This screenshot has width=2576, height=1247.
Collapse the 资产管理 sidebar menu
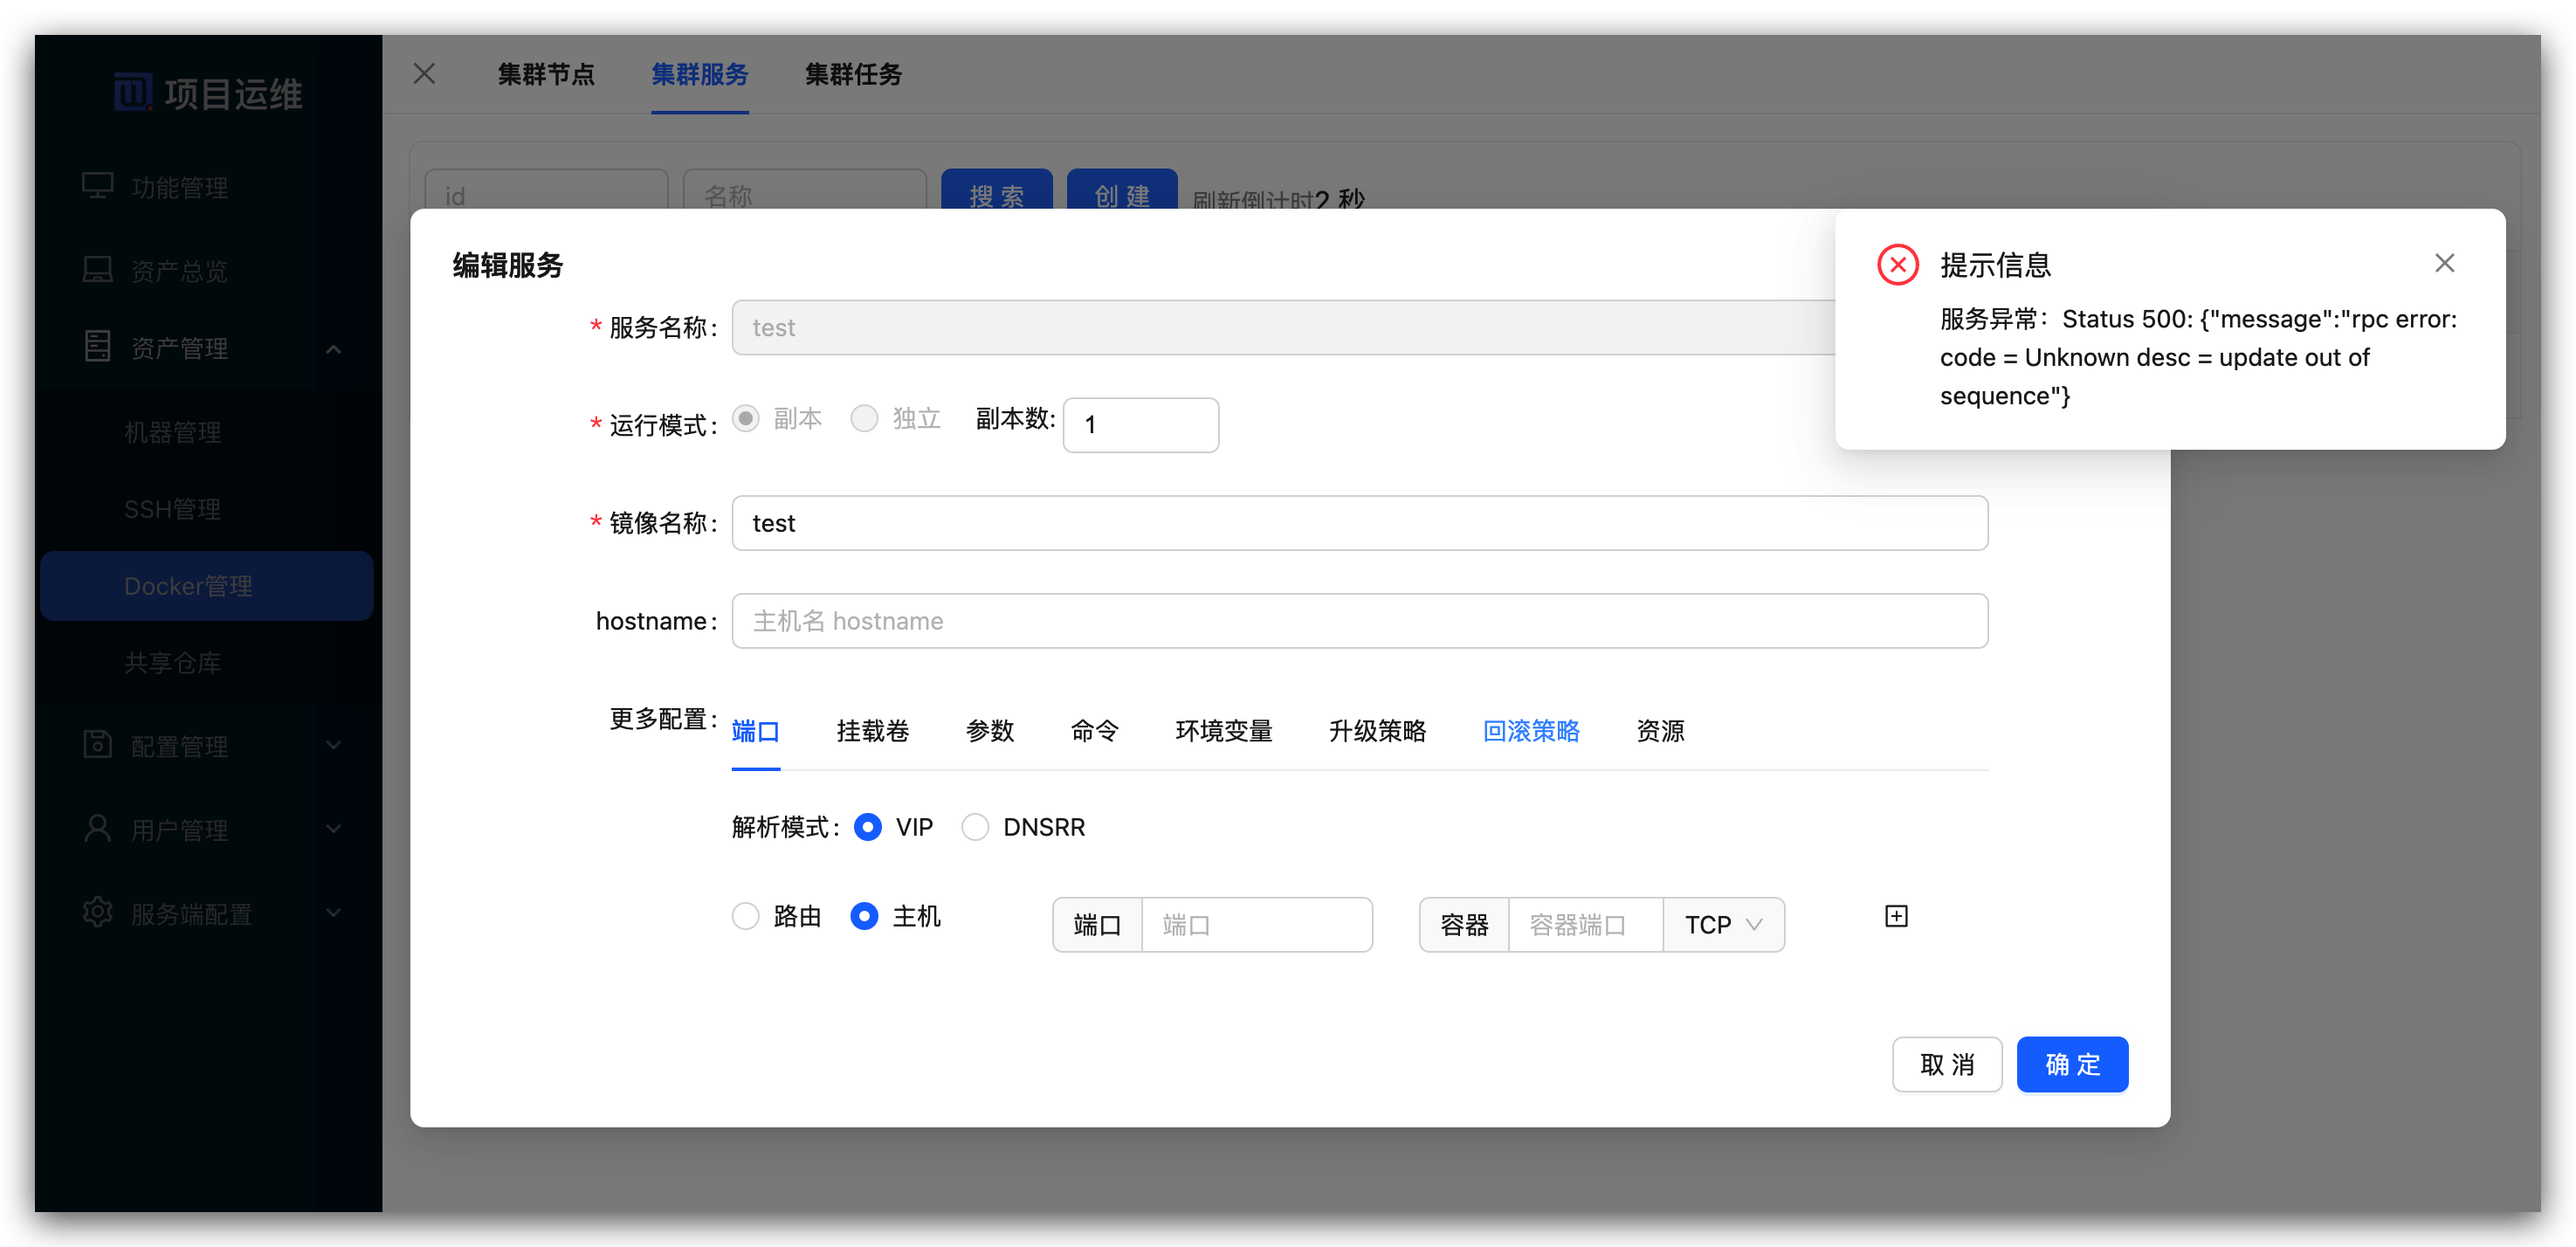[333, 349]
